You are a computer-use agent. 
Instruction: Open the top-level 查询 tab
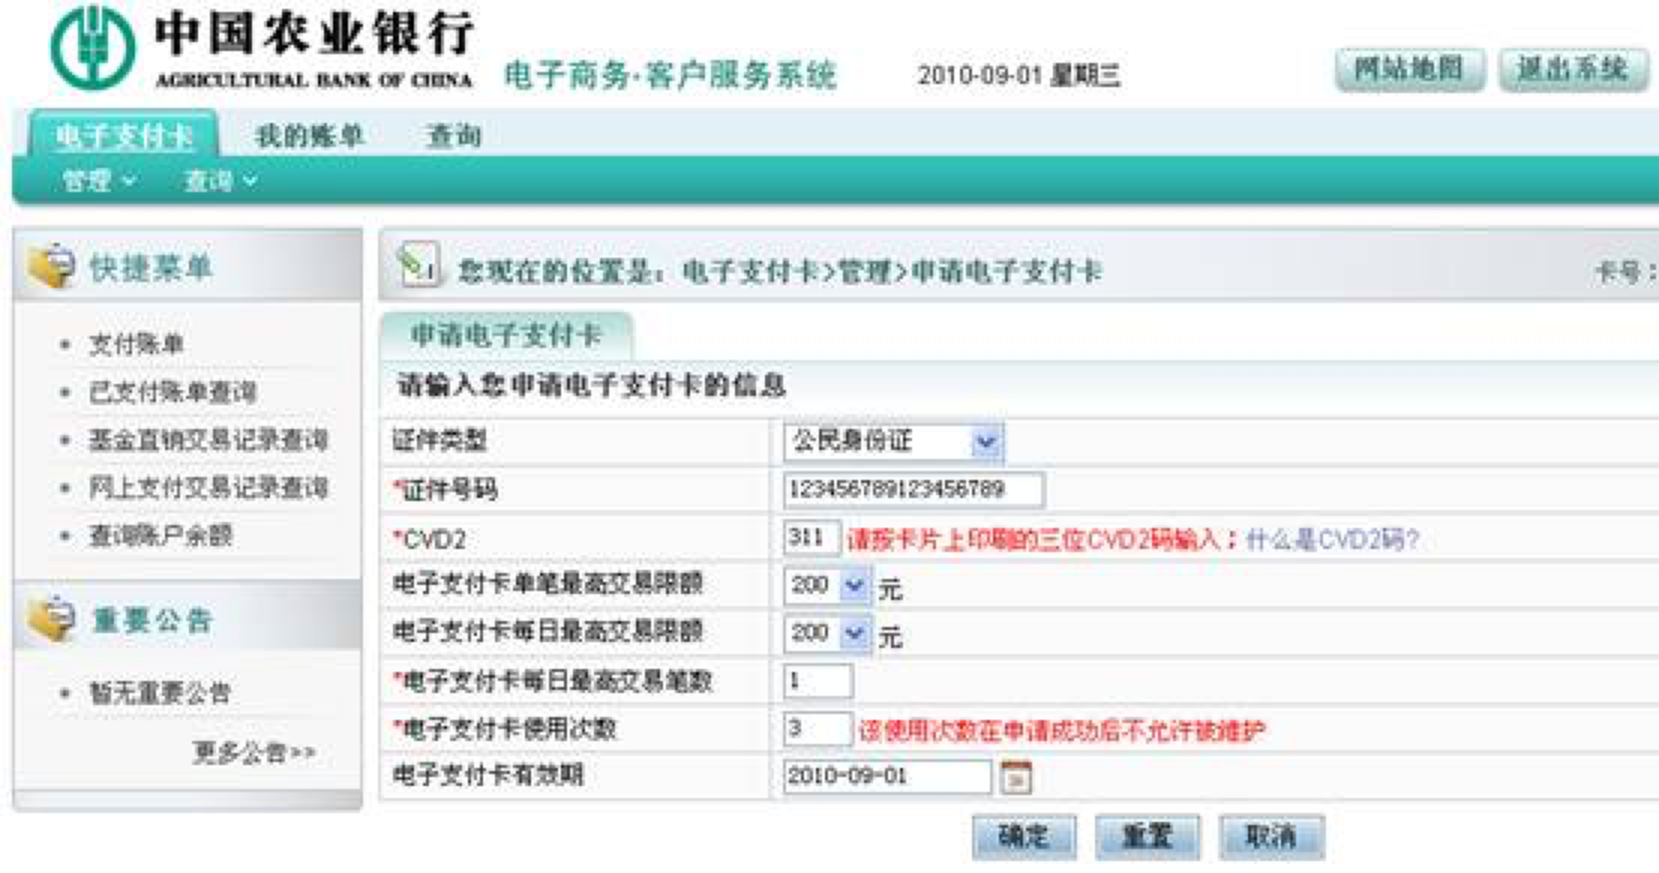coord(454,135)
